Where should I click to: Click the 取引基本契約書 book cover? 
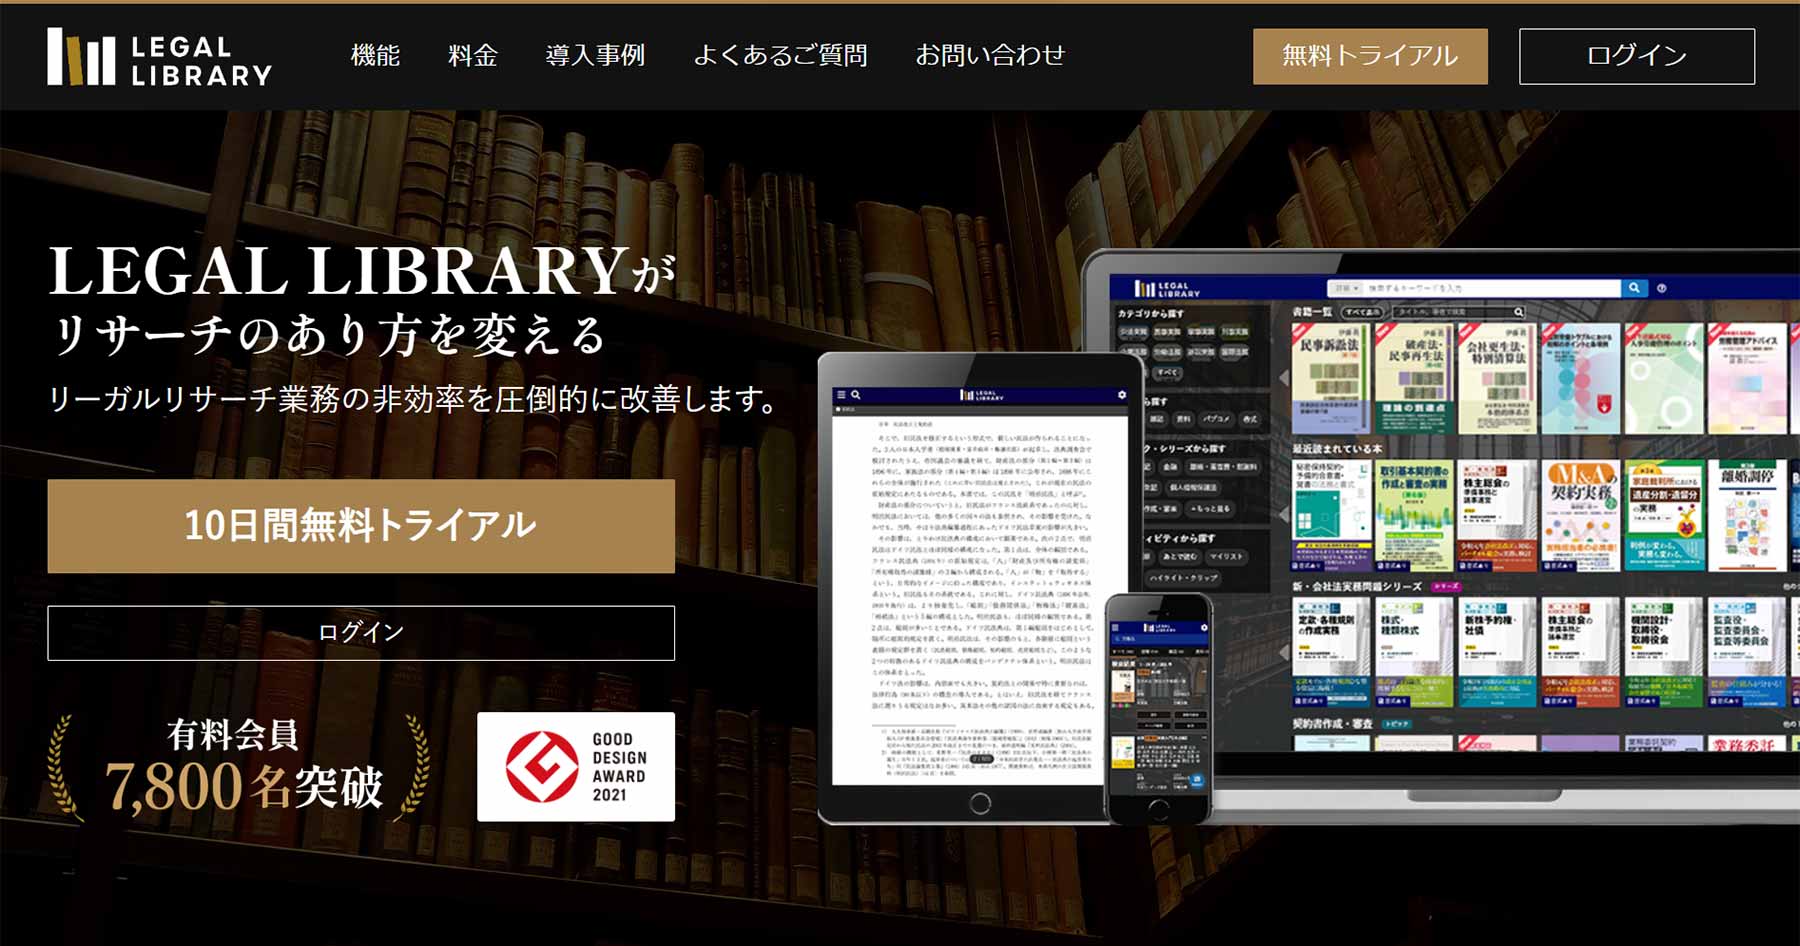point(1415,515)
